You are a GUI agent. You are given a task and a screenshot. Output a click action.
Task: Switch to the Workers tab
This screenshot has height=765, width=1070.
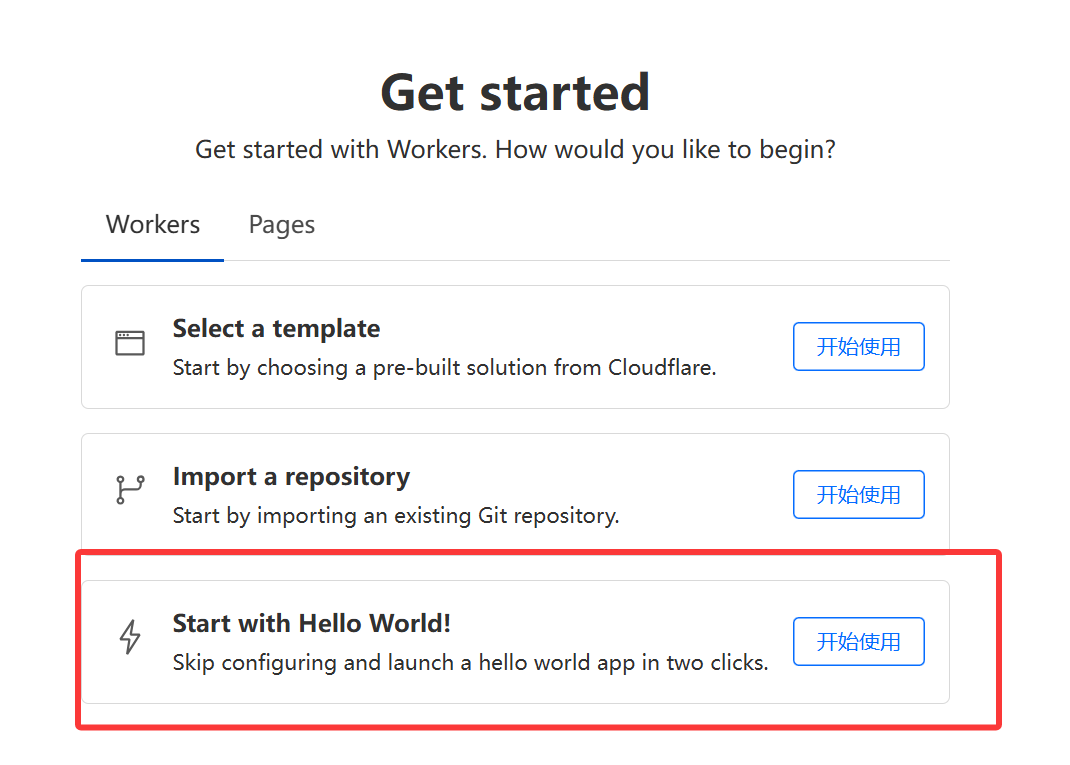(152, 225)
